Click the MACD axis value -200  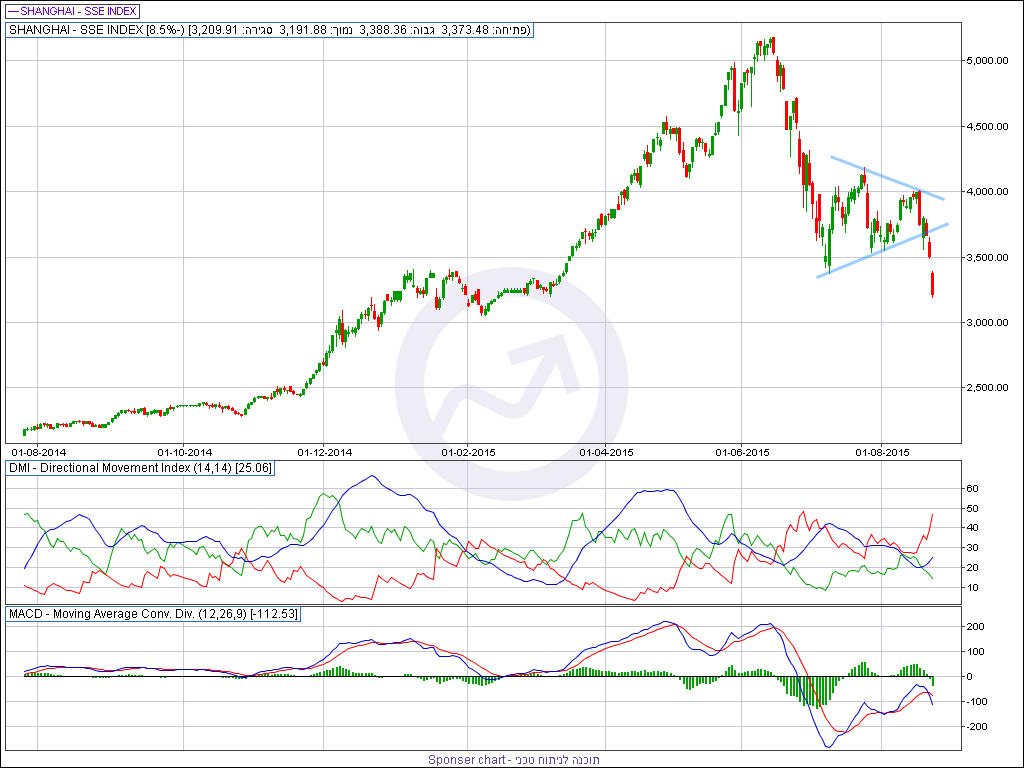tap(975, 726)
